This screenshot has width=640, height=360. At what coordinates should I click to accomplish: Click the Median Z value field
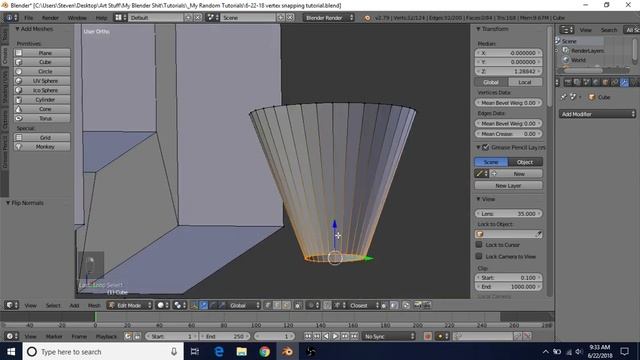(x=509, y=71)
